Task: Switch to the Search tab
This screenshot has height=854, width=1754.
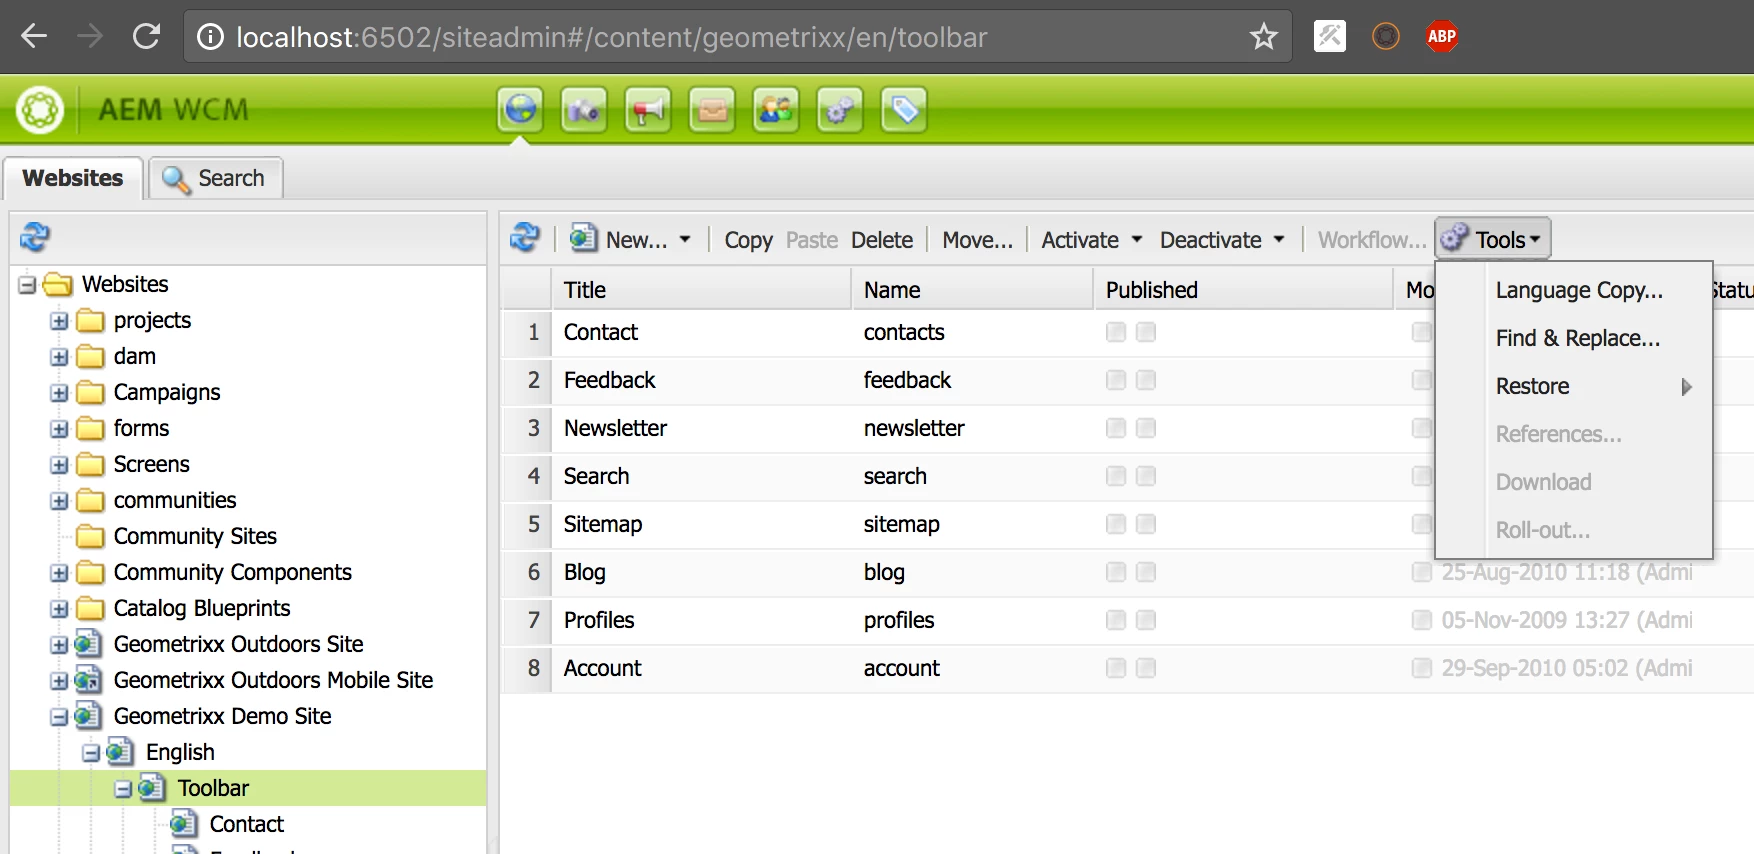Action: pos(216,178)
